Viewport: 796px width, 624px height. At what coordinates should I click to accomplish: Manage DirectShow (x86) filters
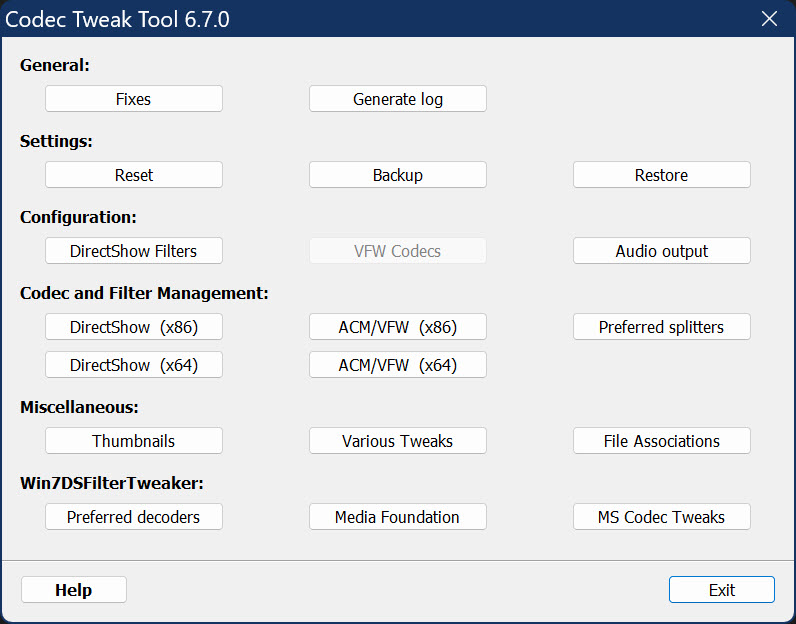pos(134,327)
